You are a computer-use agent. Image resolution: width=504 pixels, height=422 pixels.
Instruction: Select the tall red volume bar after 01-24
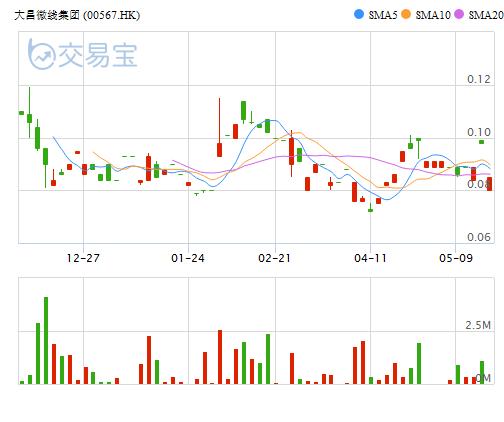(220, 357)
